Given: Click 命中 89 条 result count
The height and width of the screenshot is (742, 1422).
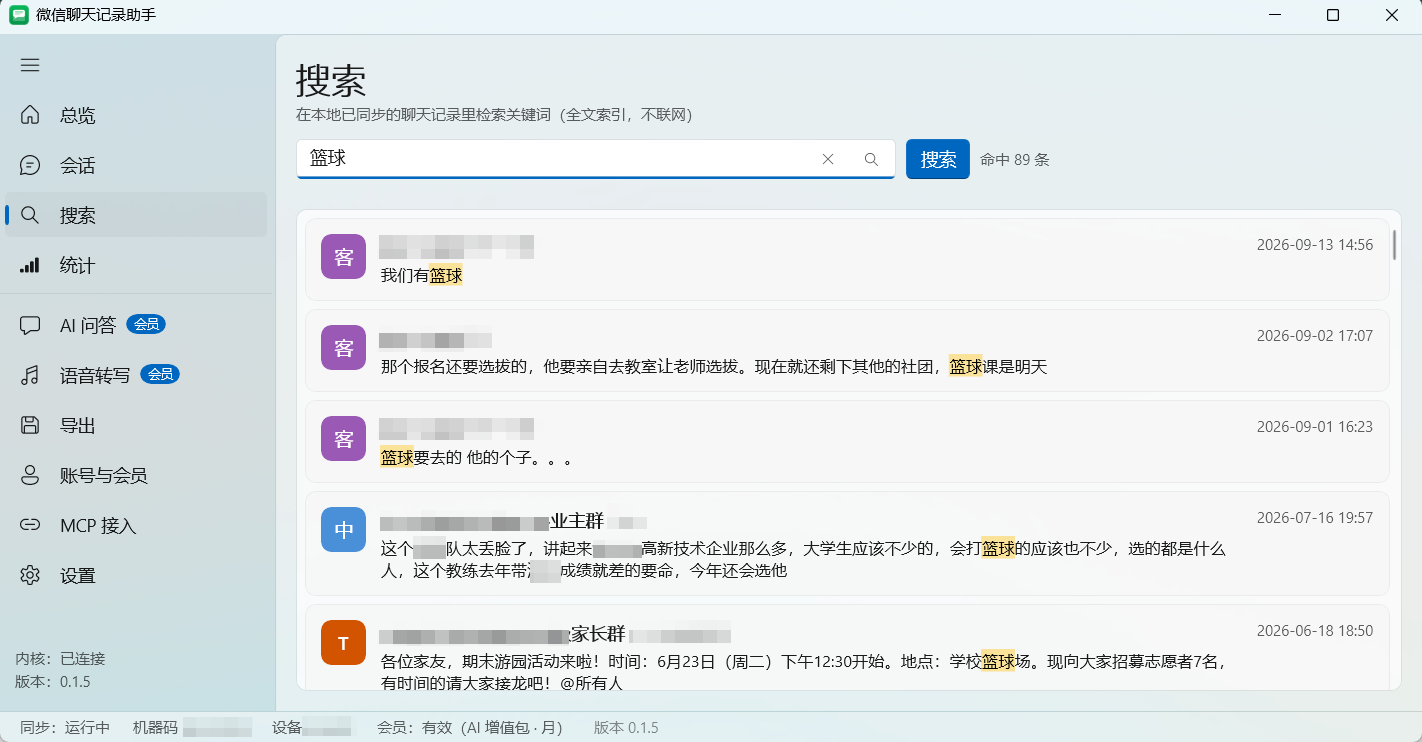Looking at the screenshot, I should click(1015, 159).
